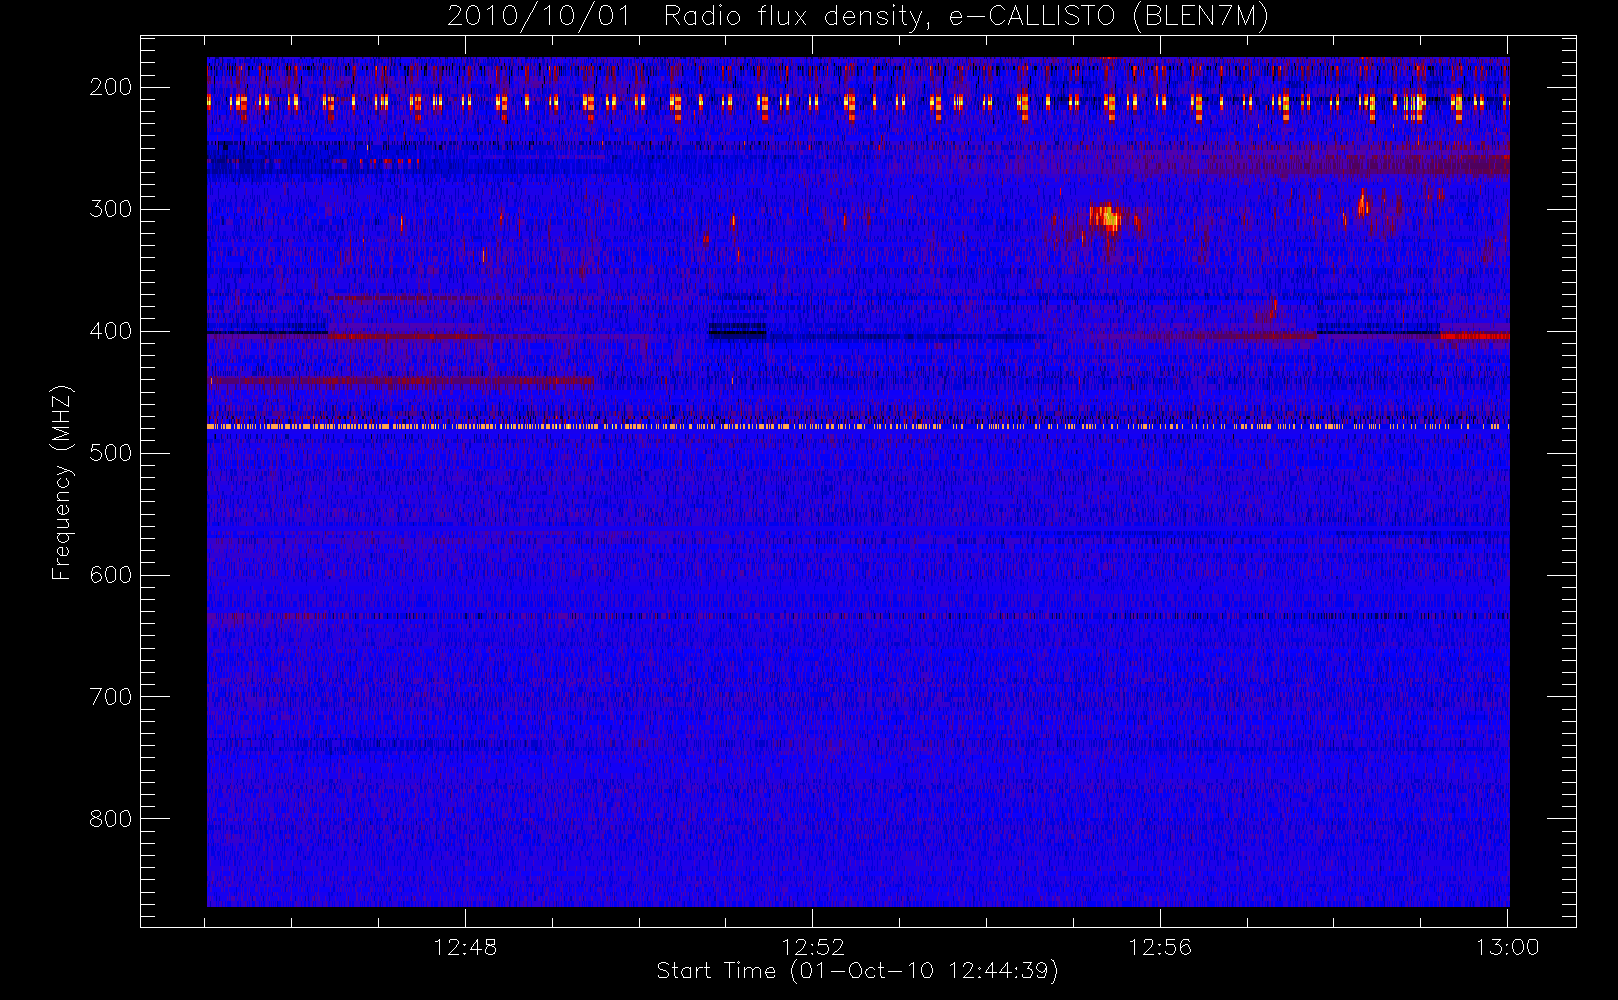Click the orange dashed line near 480 MHz
This screenshot has width=1618, height=1000.
coord(858,427)
